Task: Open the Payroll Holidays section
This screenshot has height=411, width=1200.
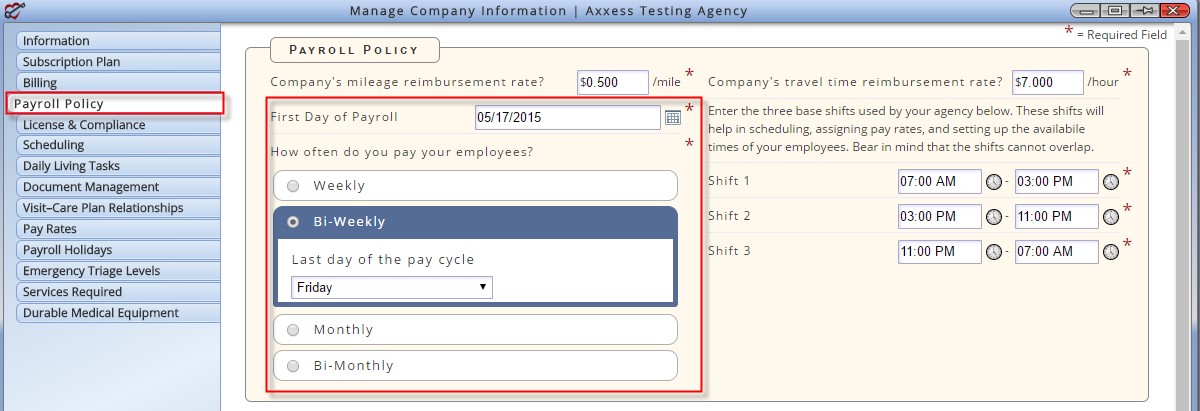Action: click(x=118, y=250)
